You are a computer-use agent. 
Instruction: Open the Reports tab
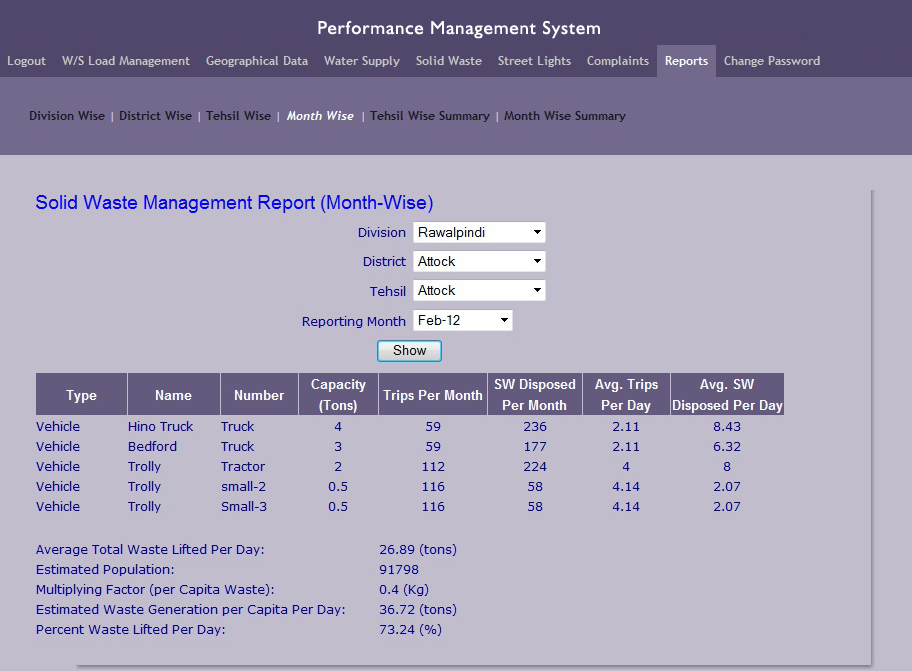point(686,61)
